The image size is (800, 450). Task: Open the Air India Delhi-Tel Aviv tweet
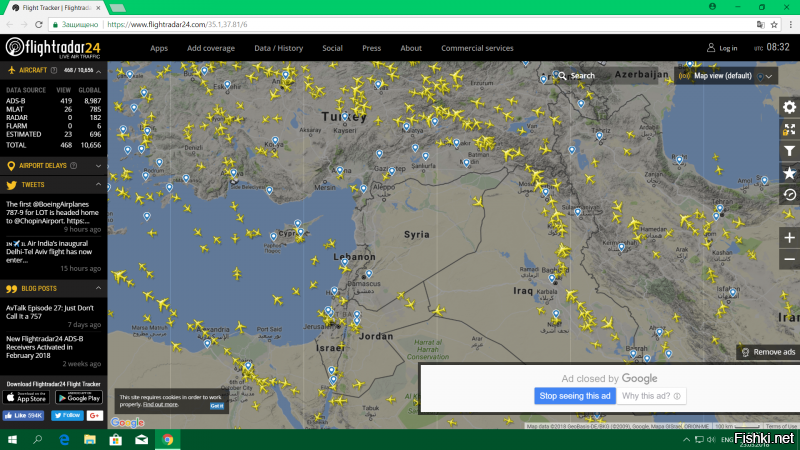[49, 252]
